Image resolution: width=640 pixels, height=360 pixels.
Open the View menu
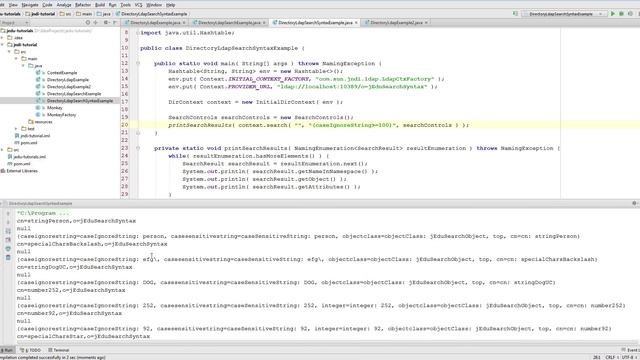[13, 5]
